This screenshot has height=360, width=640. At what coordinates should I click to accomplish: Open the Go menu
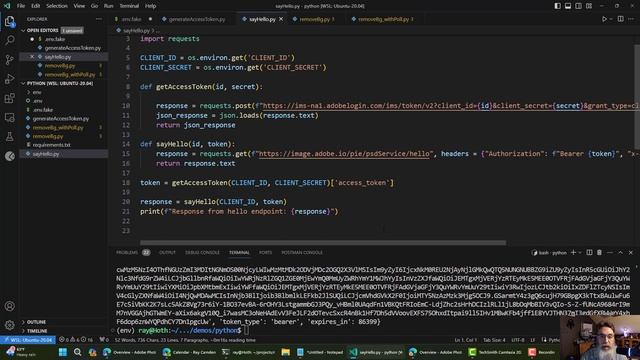tap(94, 6)
